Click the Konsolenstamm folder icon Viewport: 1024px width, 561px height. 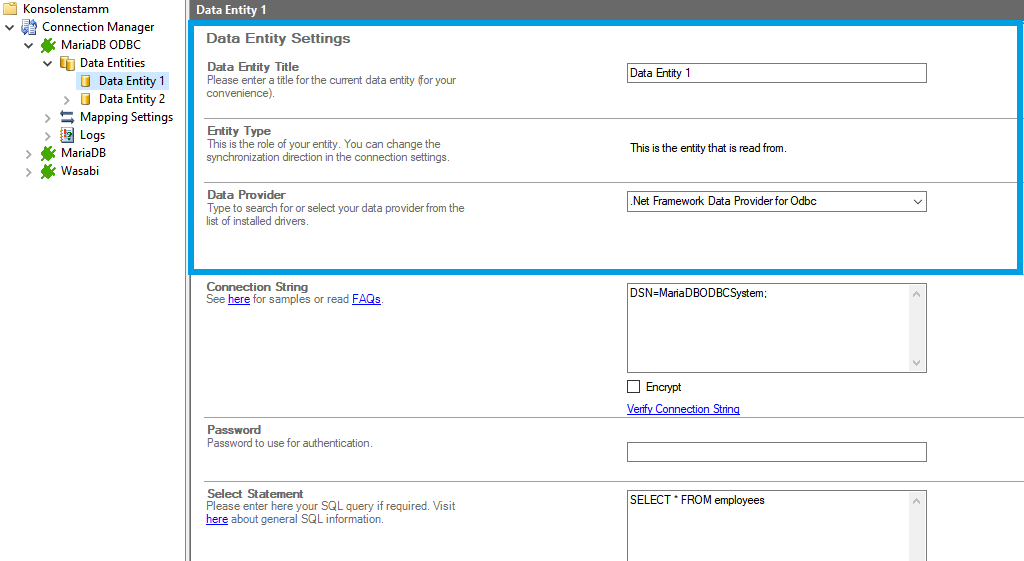pyautogui.click(x=11, y=9)
